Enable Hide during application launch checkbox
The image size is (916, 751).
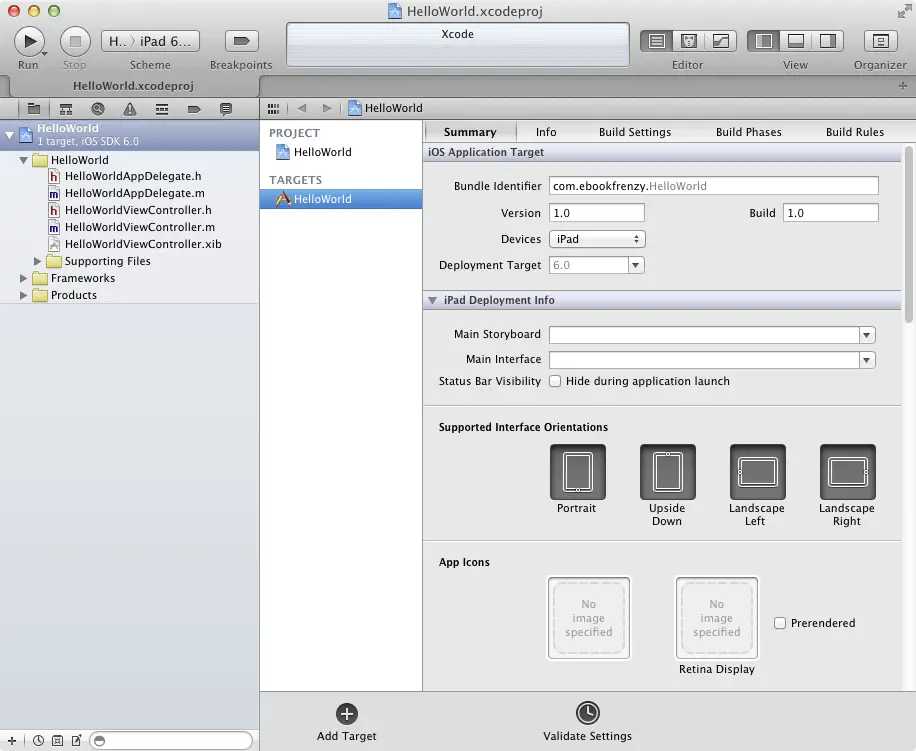point(555,381)
